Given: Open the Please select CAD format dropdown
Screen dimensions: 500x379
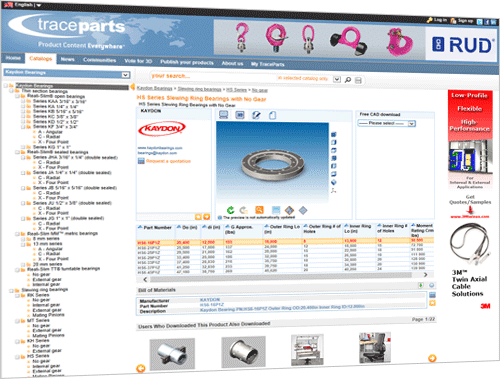Looking at the screenshot, I should pyautogui.click(x=412, y=124).
